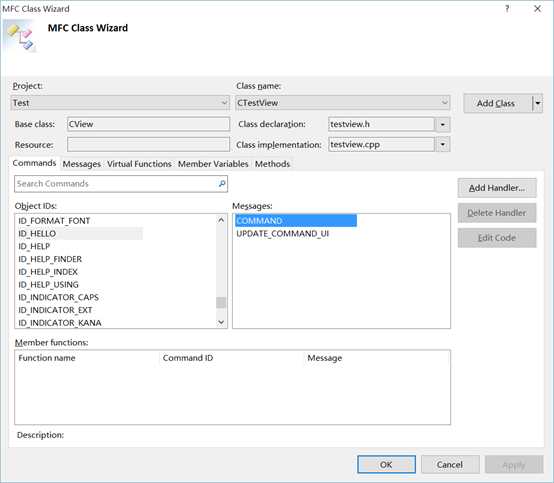The image size is (554, 483).
Task: Open the Member Variables tab
Action: [x=213, y=164]
